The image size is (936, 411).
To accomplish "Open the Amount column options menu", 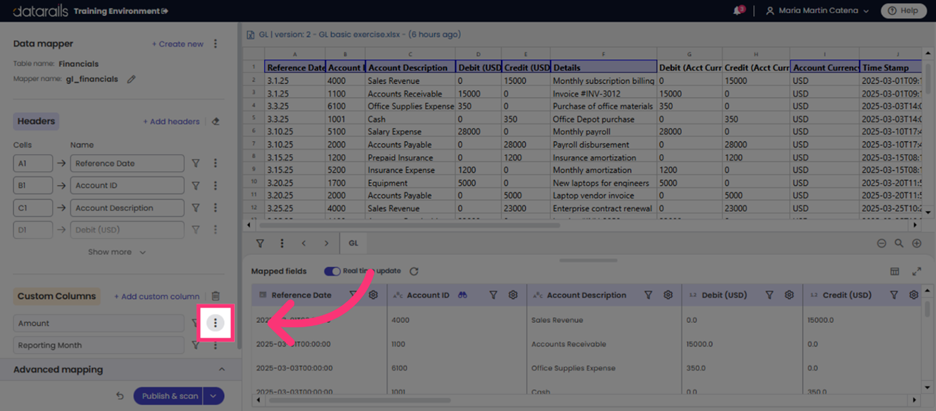I will tap(215, 323).
